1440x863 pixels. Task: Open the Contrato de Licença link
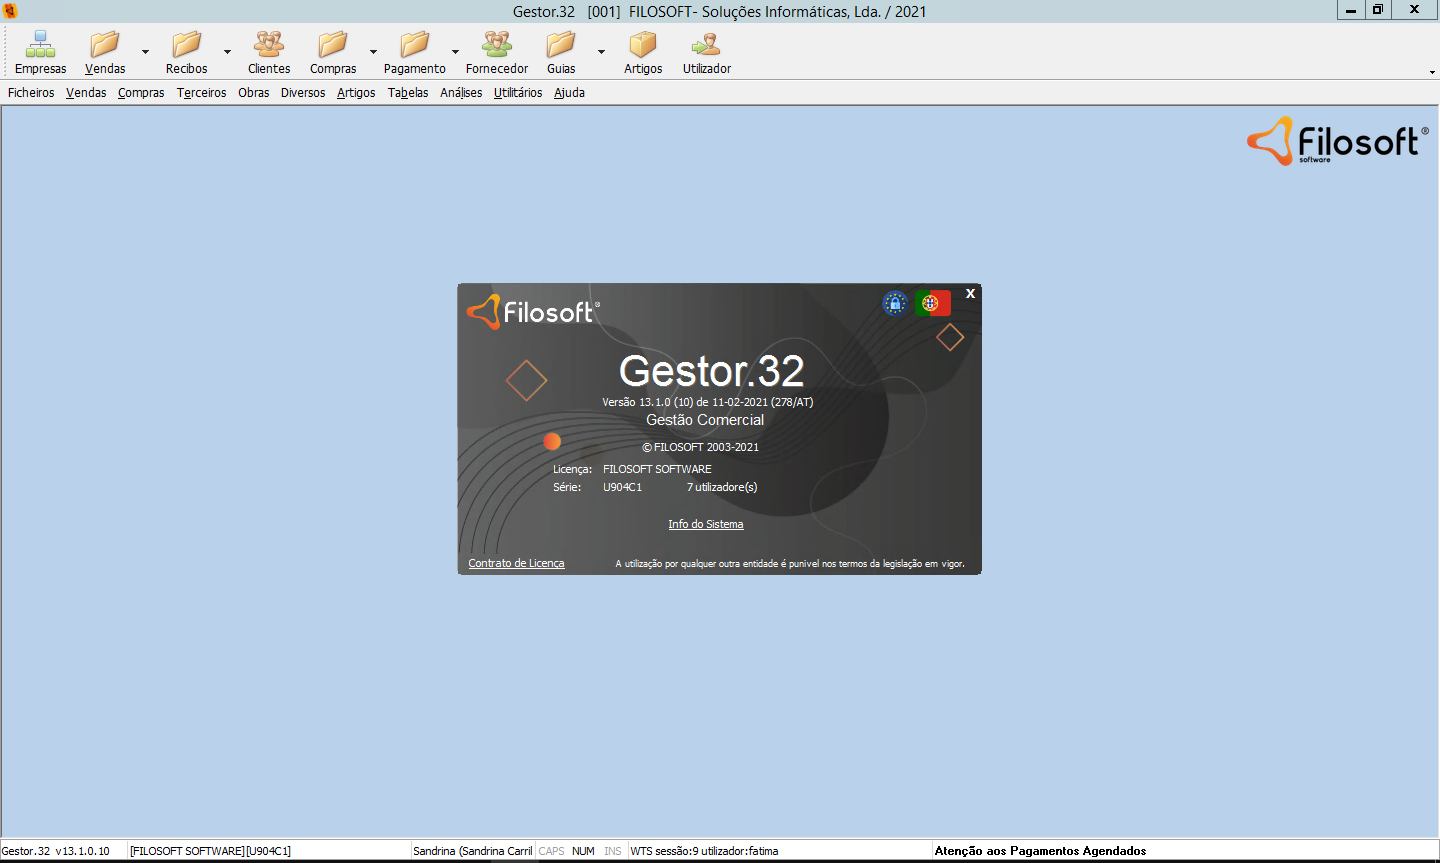pyautogui.click(x=516, y=563)
